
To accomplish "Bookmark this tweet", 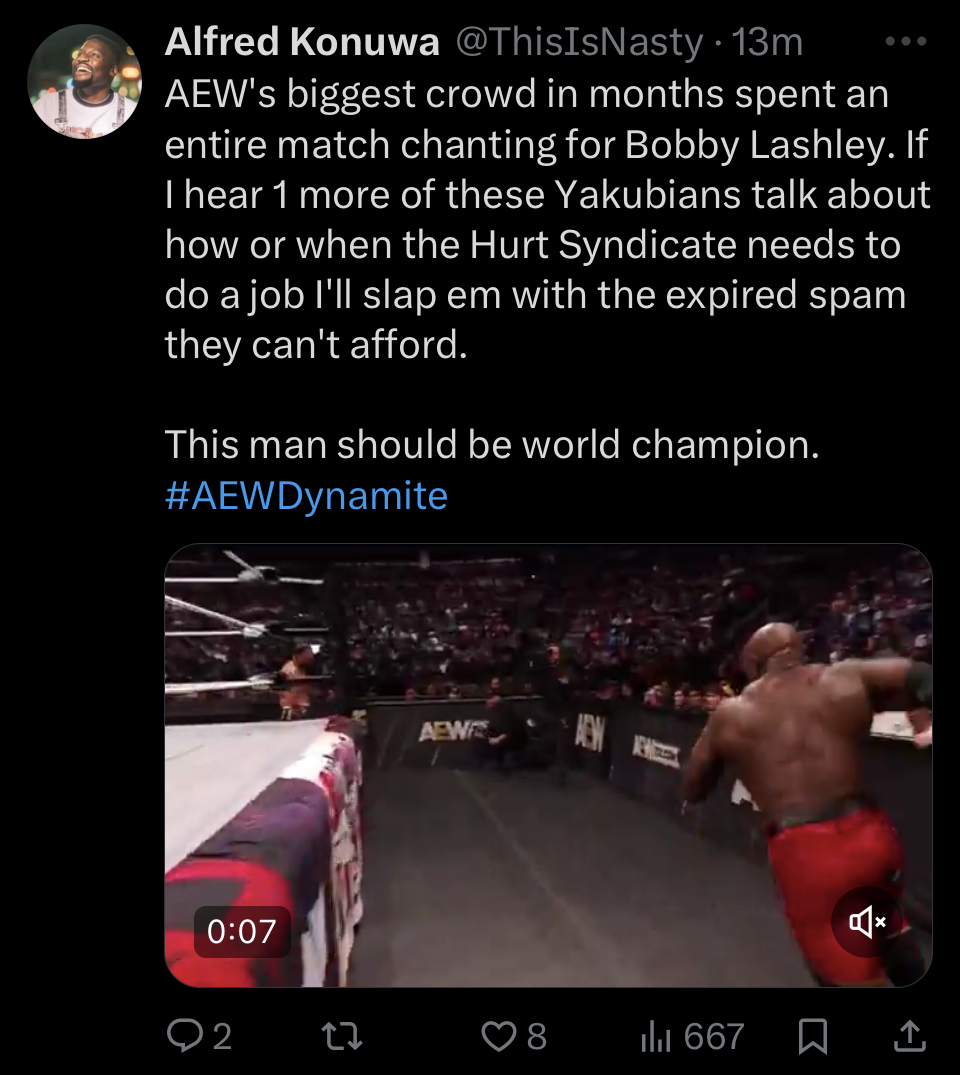I will (813, 1036).
